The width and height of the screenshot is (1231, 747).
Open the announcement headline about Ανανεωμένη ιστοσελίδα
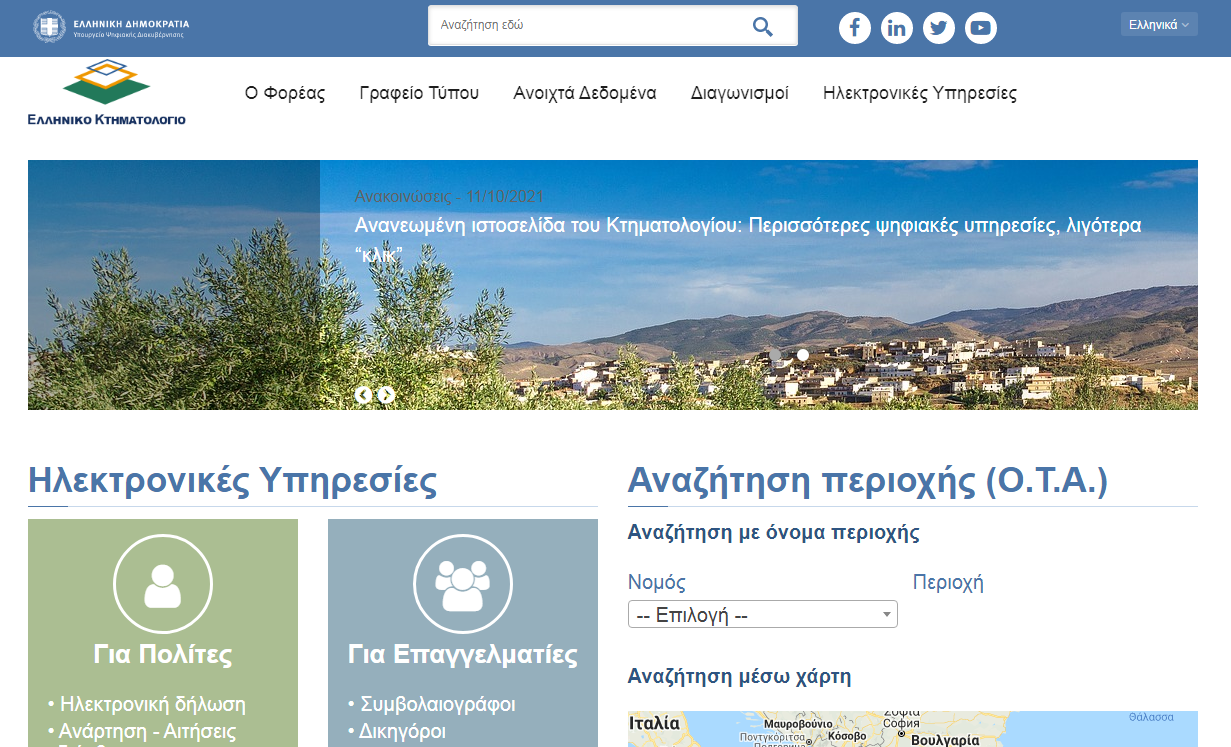748,240
